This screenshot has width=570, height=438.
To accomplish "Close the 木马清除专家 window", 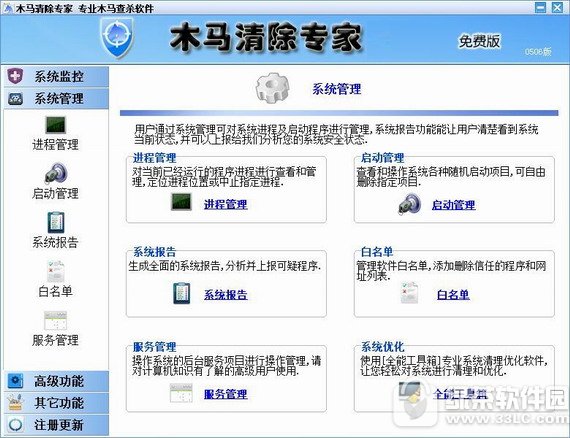I will click(557, 7).
